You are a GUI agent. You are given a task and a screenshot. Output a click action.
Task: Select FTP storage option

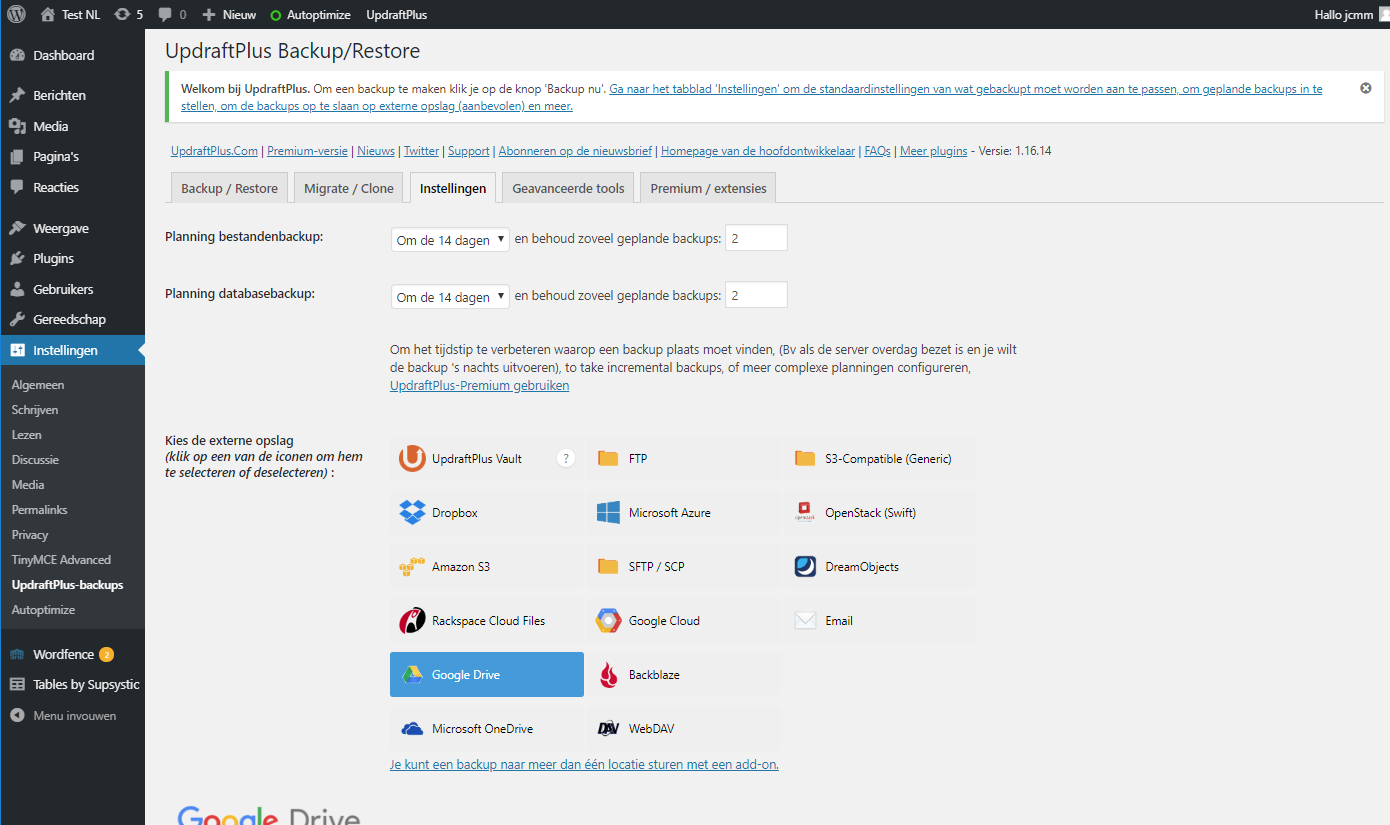click(x=682, y=459)
